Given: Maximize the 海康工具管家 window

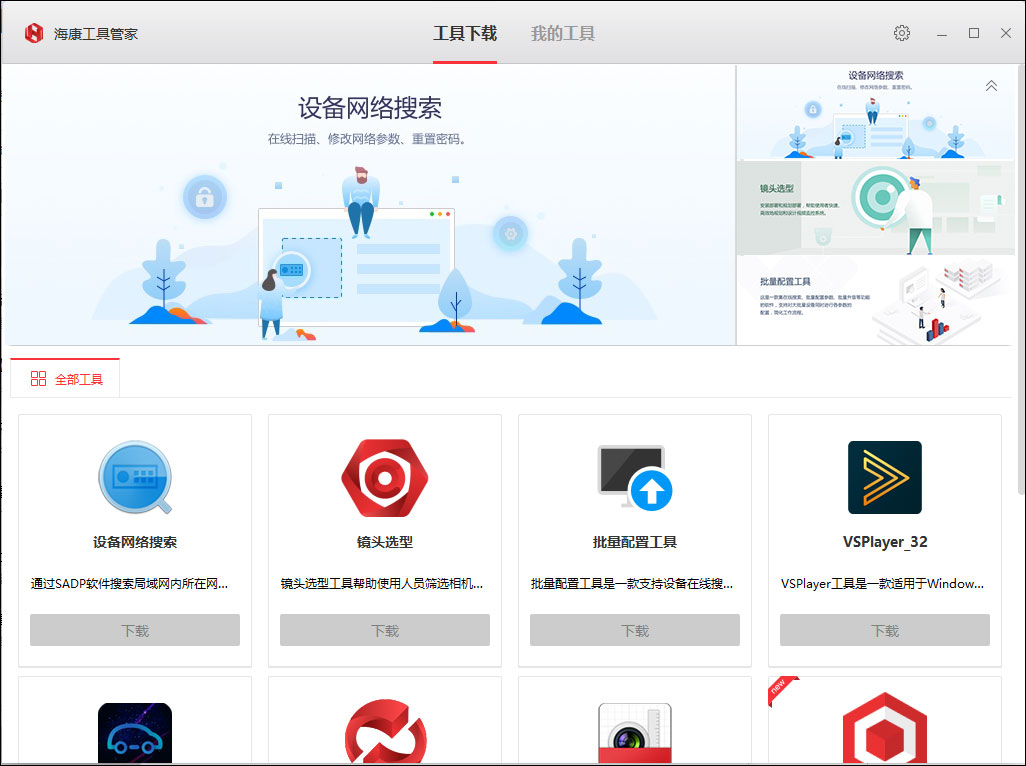Looking at the screenshot, I should [x=974, y=33].
